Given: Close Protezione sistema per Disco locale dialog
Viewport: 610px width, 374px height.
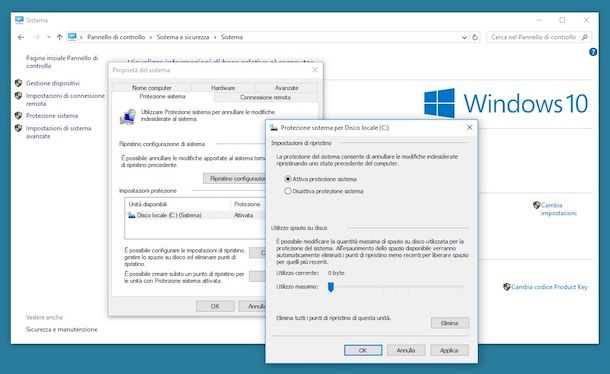Looking at the screenshot, I should [470, 128].
